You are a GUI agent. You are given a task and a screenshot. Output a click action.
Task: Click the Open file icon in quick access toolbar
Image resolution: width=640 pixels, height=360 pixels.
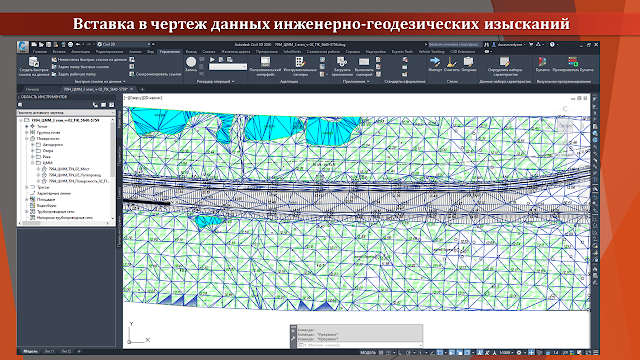[x=41, y=44]
